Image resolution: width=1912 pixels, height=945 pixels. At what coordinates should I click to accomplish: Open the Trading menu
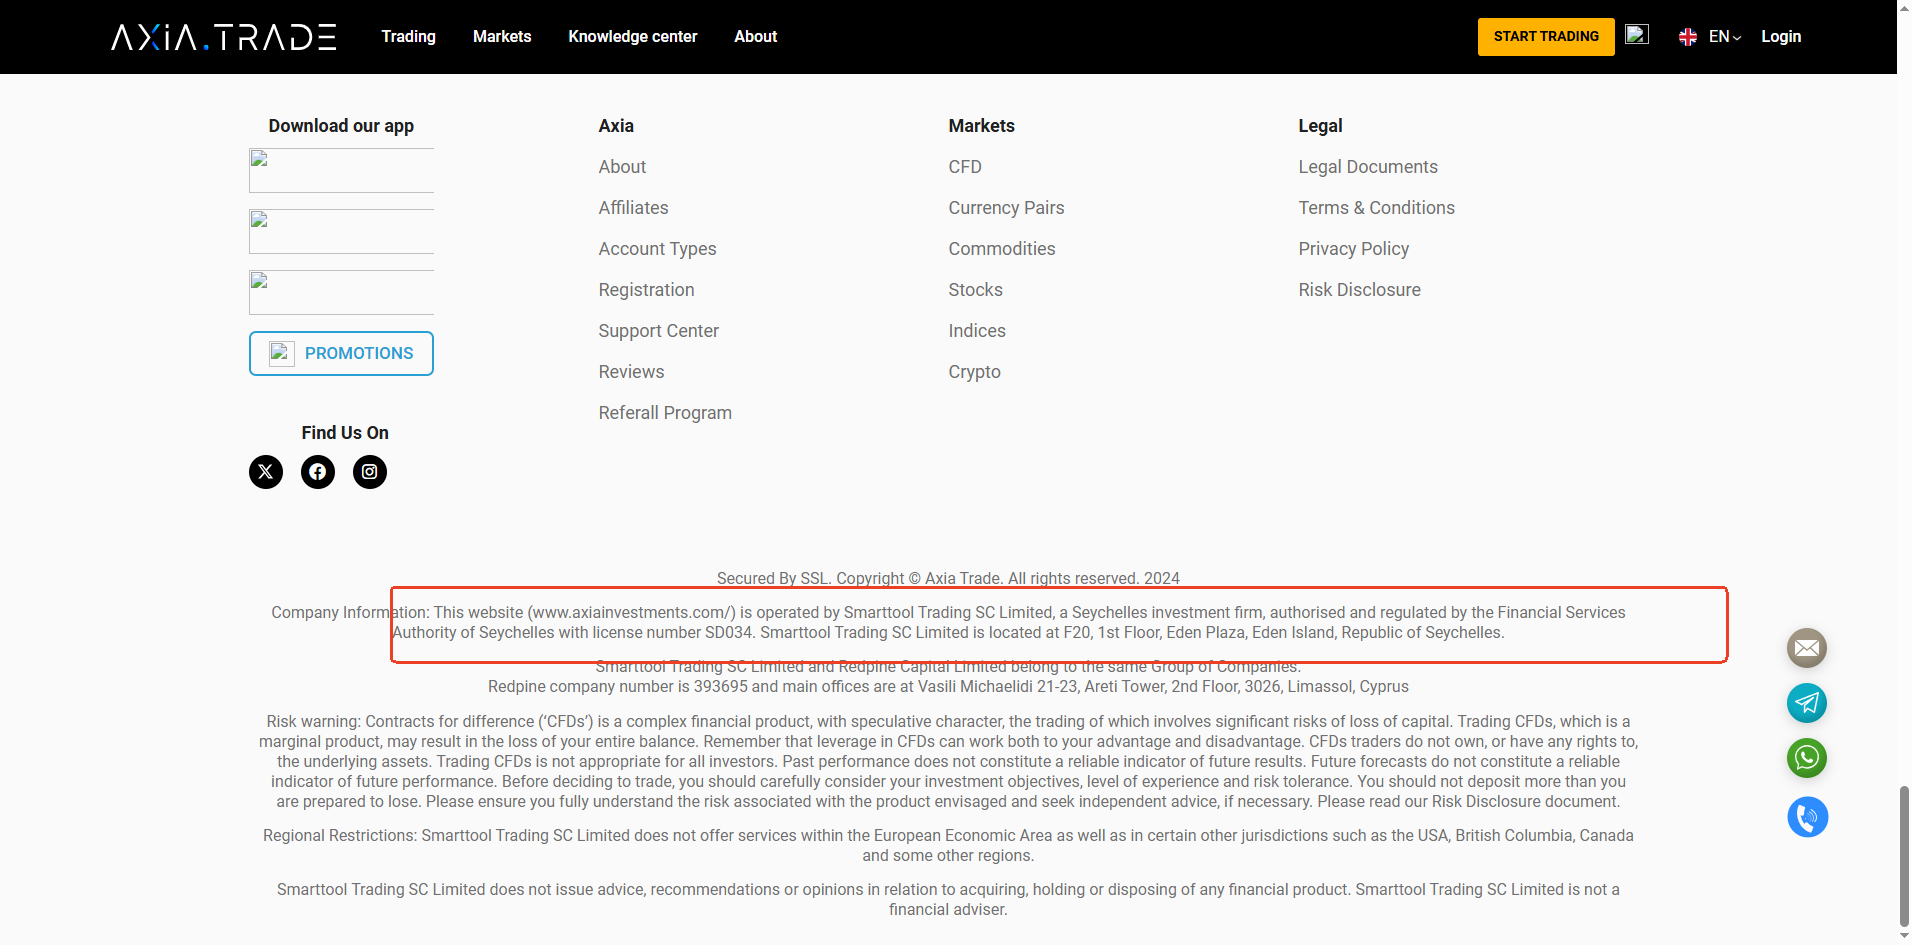[x=408, y=36]
